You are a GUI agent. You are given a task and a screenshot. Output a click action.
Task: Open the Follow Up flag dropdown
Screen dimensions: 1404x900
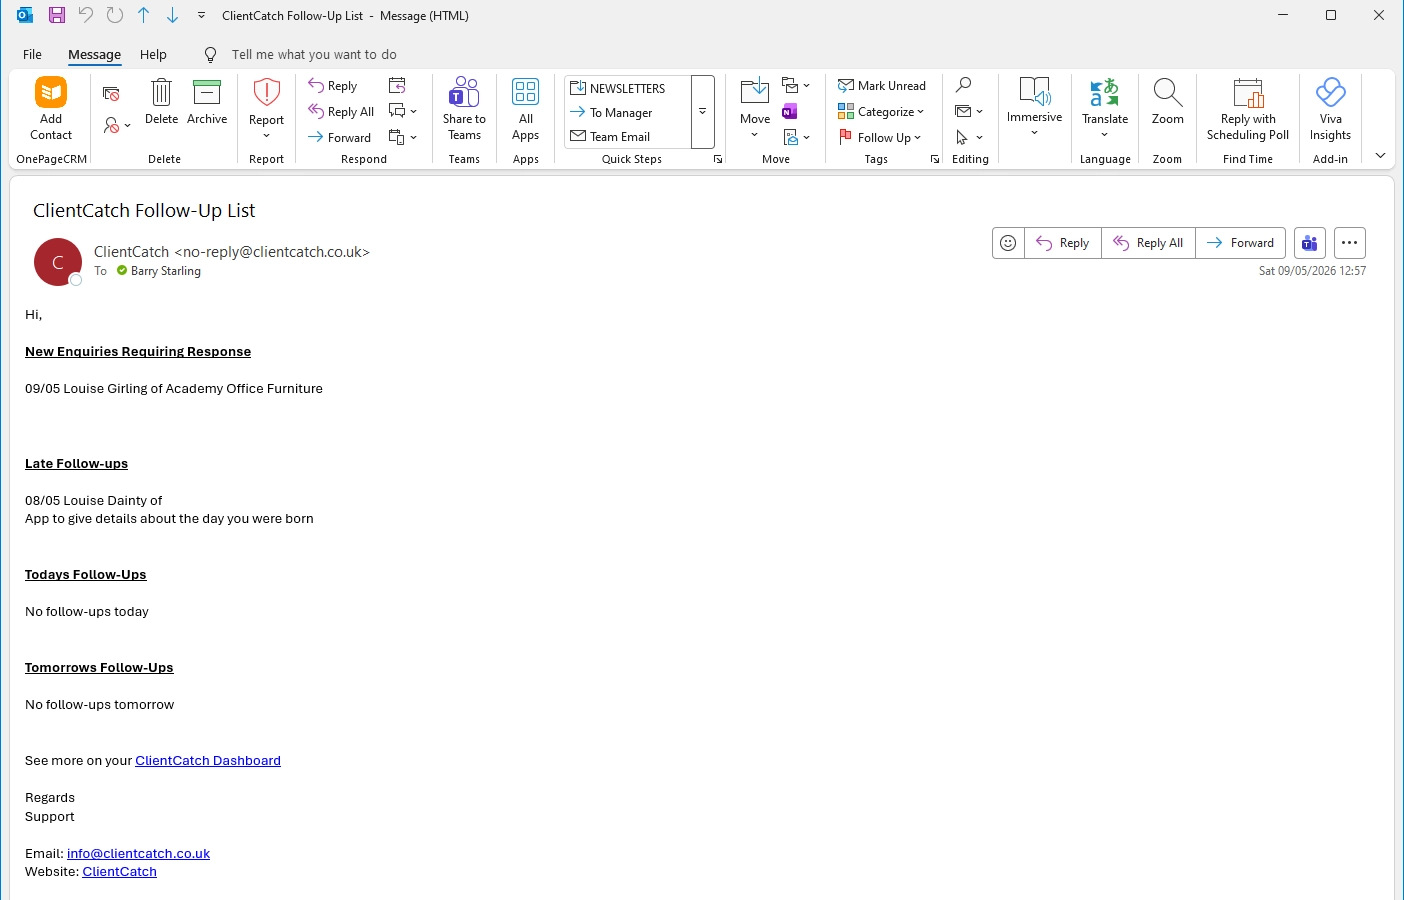[x=880, y=138]
